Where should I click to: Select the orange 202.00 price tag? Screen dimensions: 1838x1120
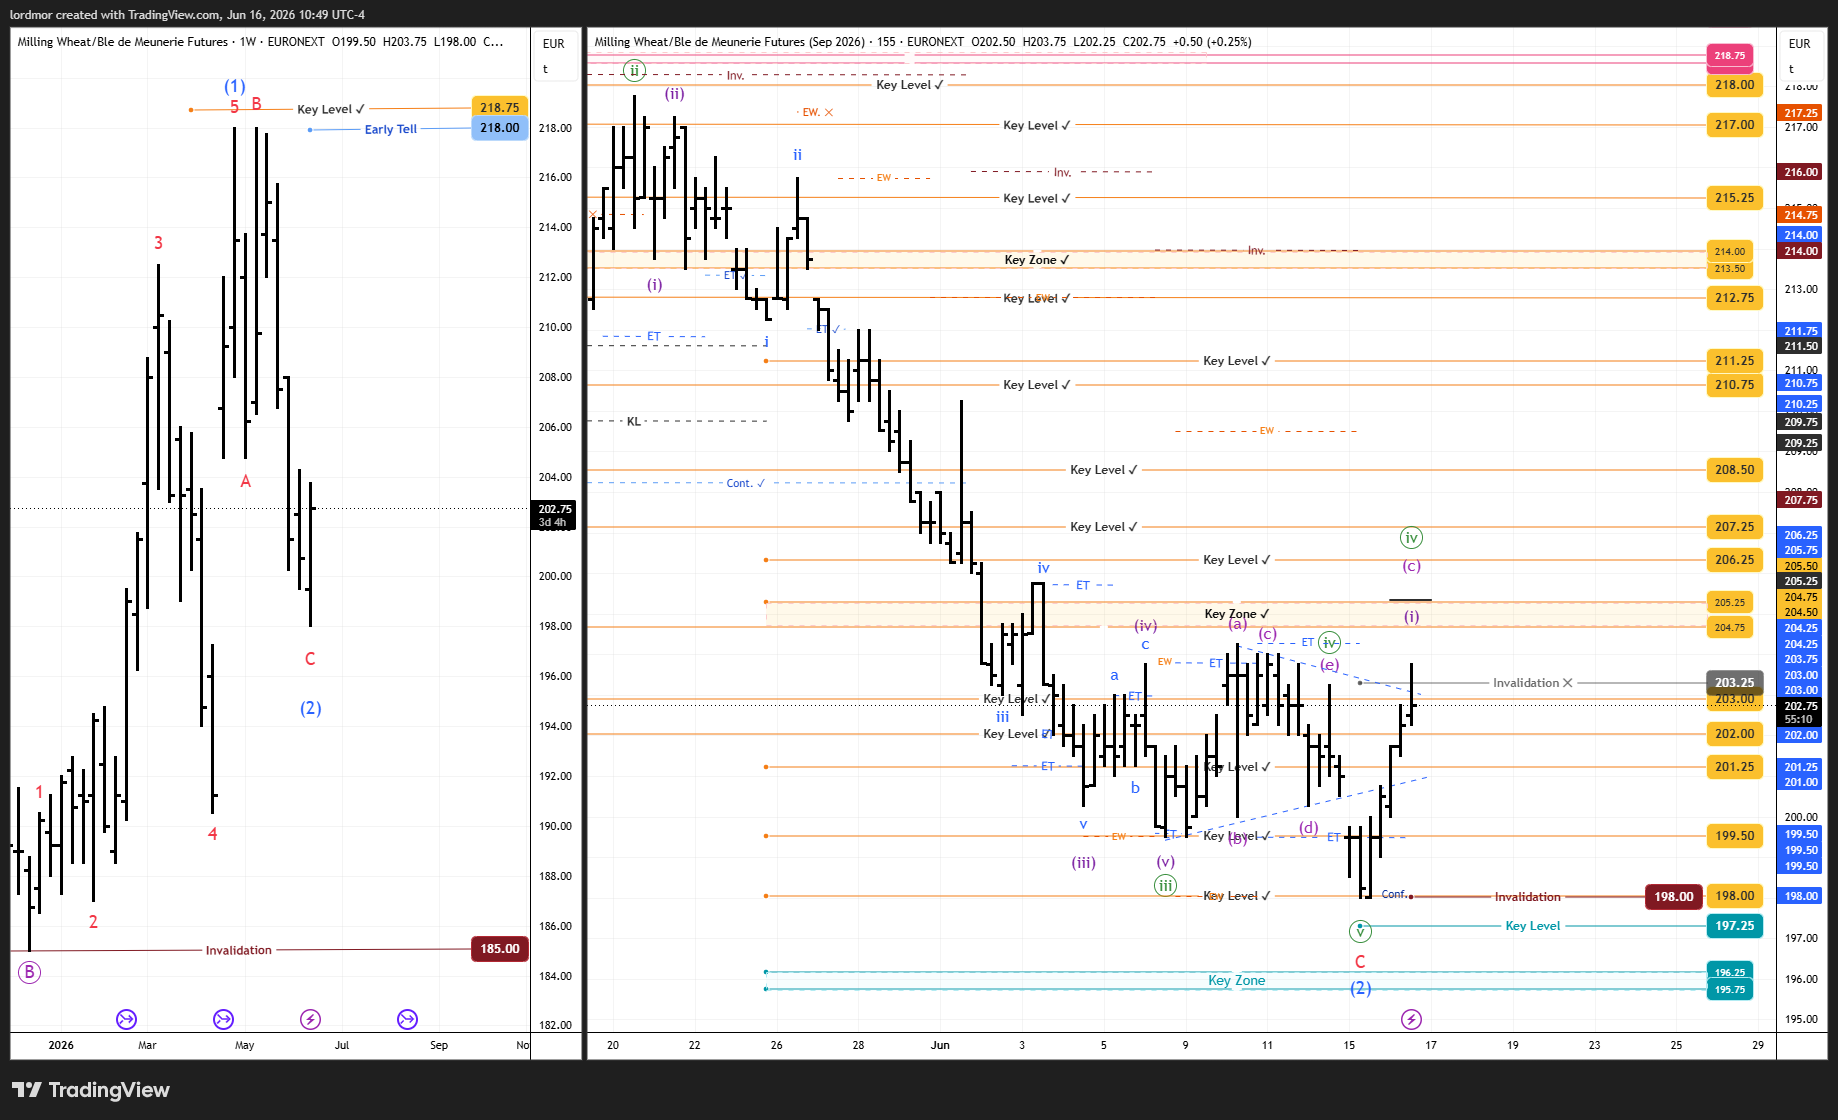(x=1734, y=734)
